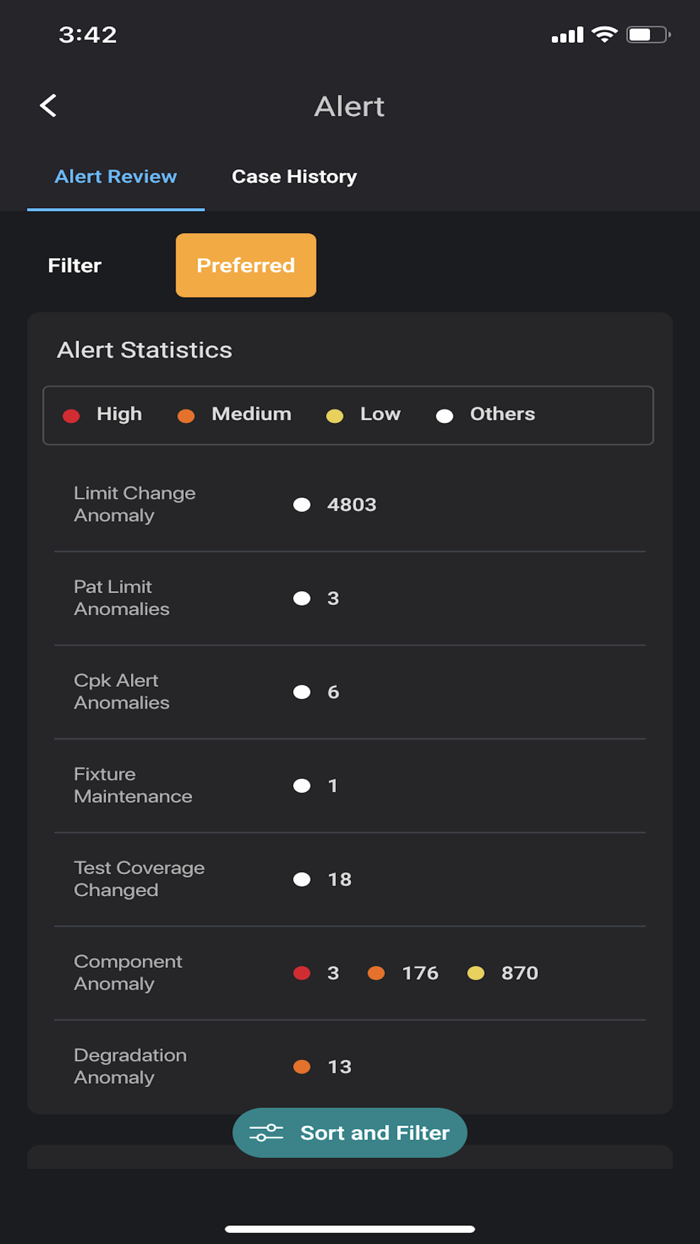Tap the back arrow icon
Image resolution: width=700 pixels, height=1244 pixels.
48,106
